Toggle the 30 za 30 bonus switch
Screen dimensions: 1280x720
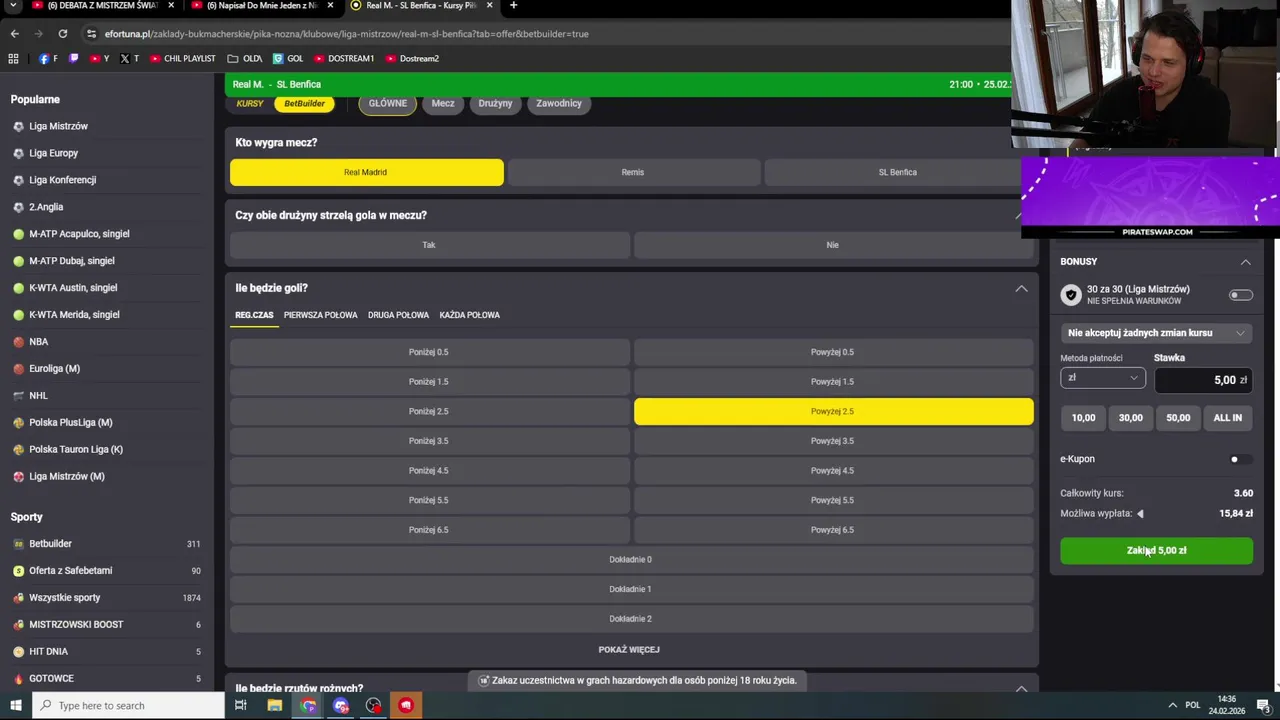click(1241, 295)
